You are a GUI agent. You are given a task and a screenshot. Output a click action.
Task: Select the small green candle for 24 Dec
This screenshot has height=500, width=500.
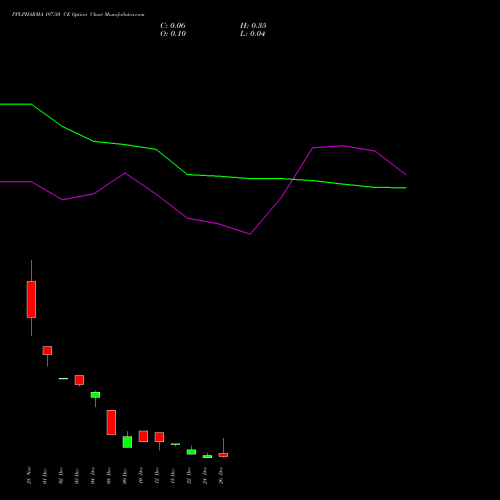coord(207,456)
